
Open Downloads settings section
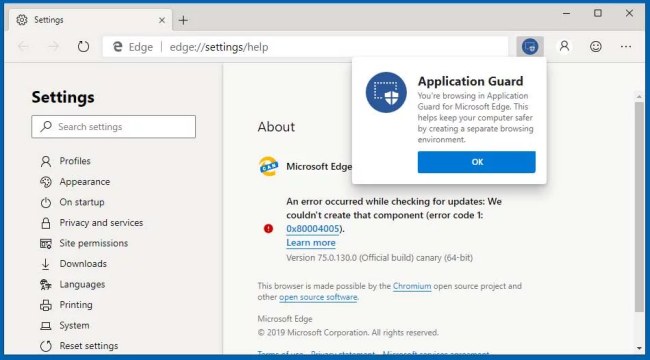(x=83, y=264)
